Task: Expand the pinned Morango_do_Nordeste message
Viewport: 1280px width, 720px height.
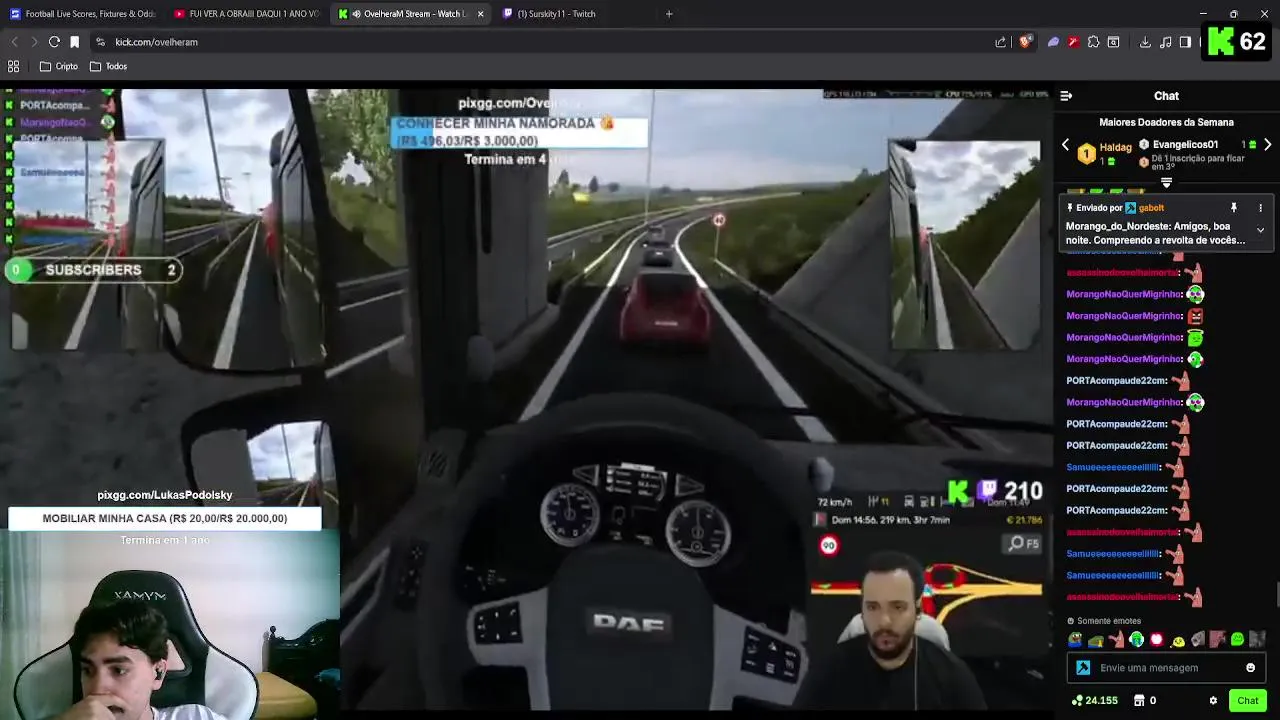Action: 1260,230
